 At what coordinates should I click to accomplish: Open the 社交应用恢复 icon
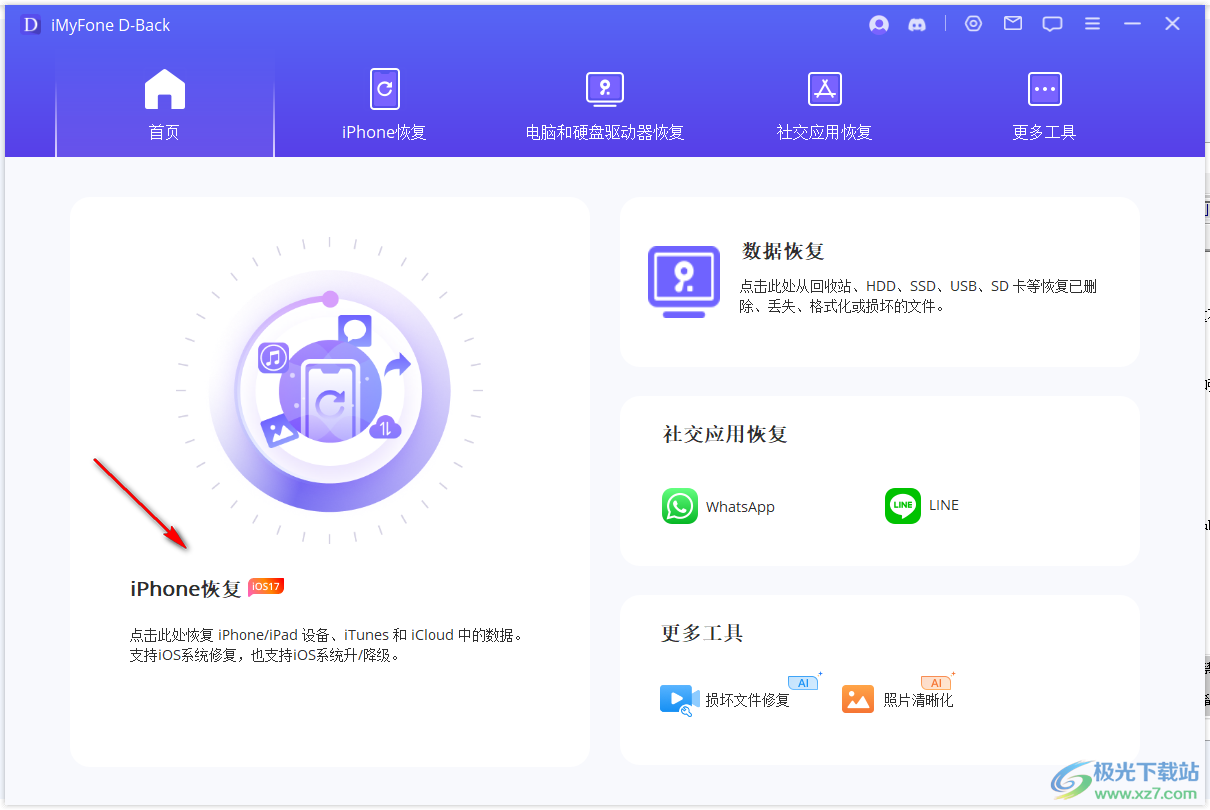824,89
